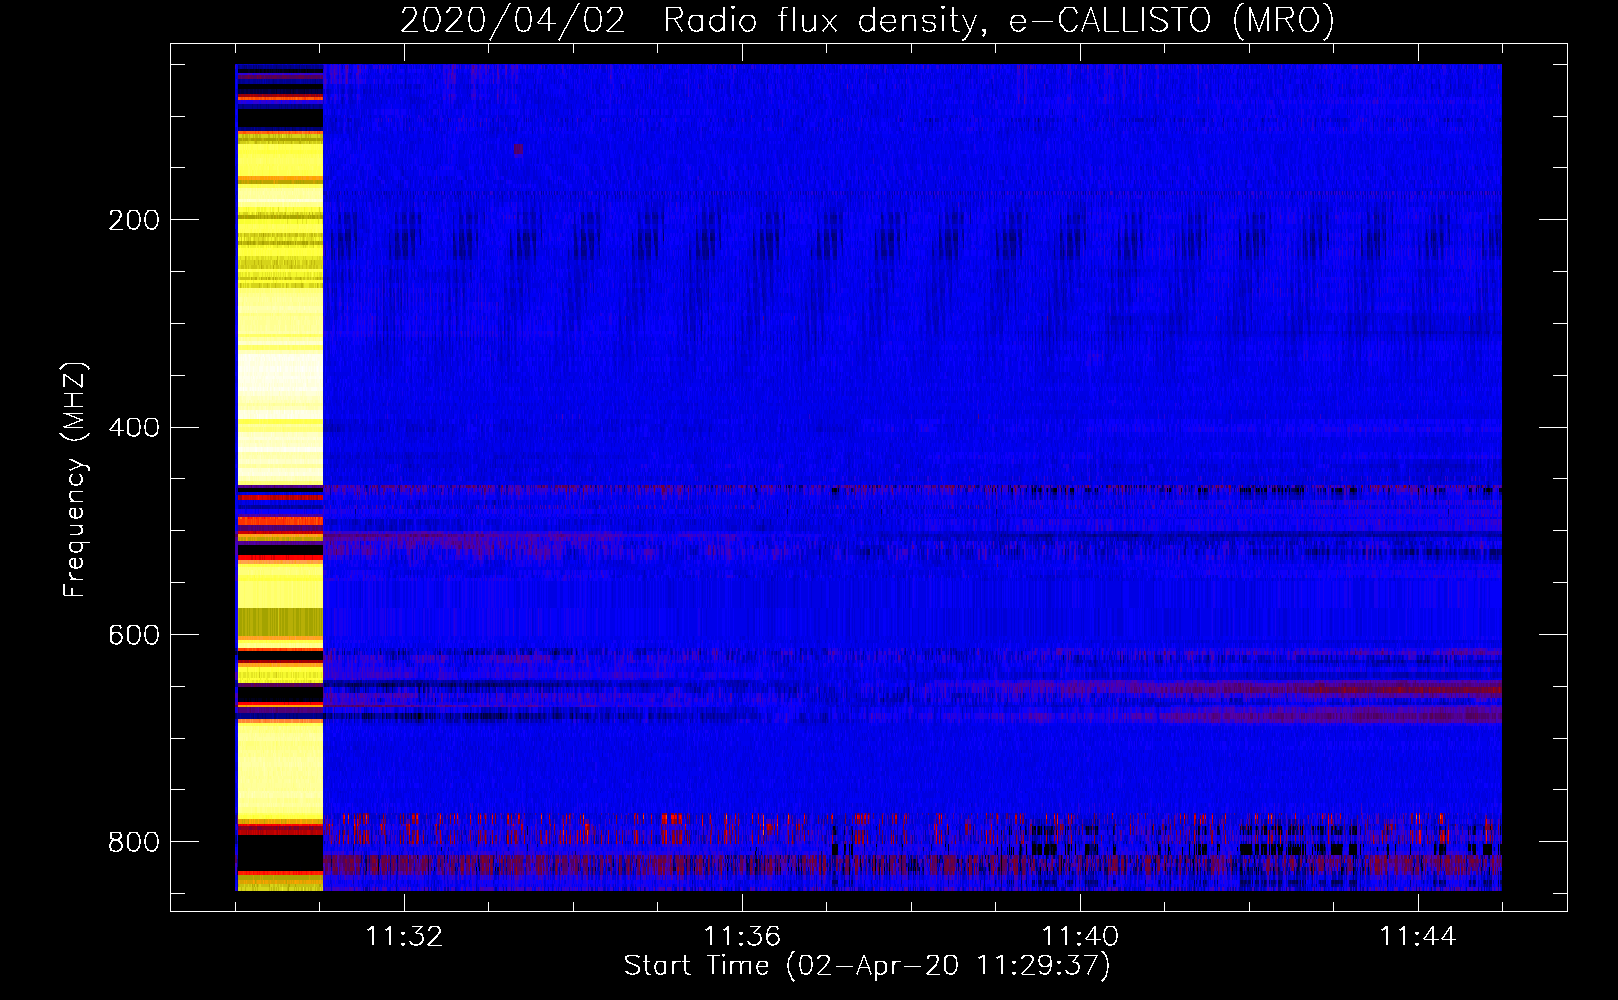Click the bright yellow calibration band at spectrogram start
1618x1000 pixels.
pos(279,477)
